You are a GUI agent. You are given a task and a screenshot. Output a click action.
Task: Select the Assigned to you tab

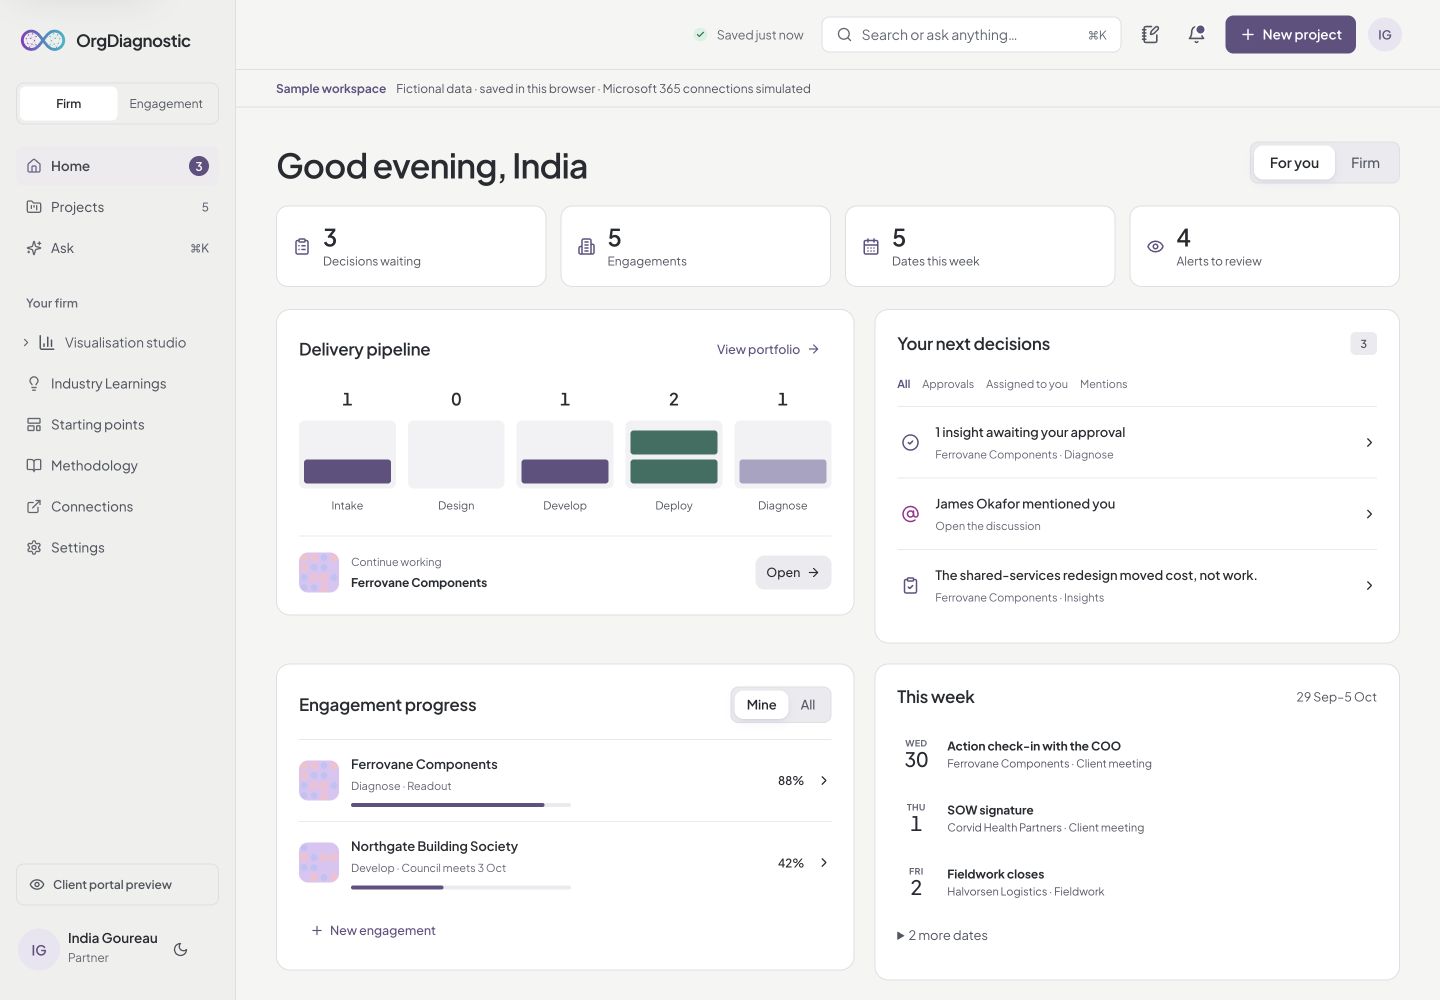coord(1027,384)
